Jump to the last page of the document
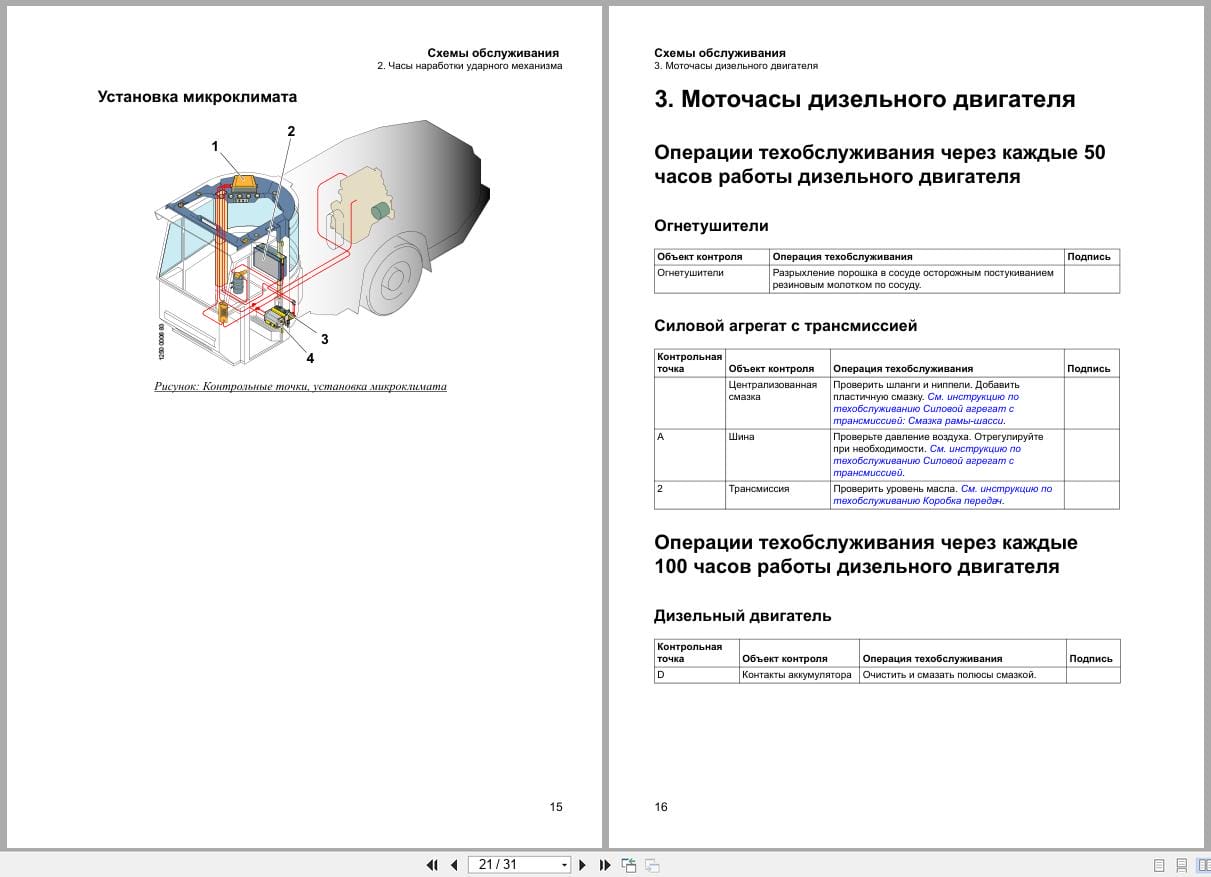 click(x=603, y=864)
